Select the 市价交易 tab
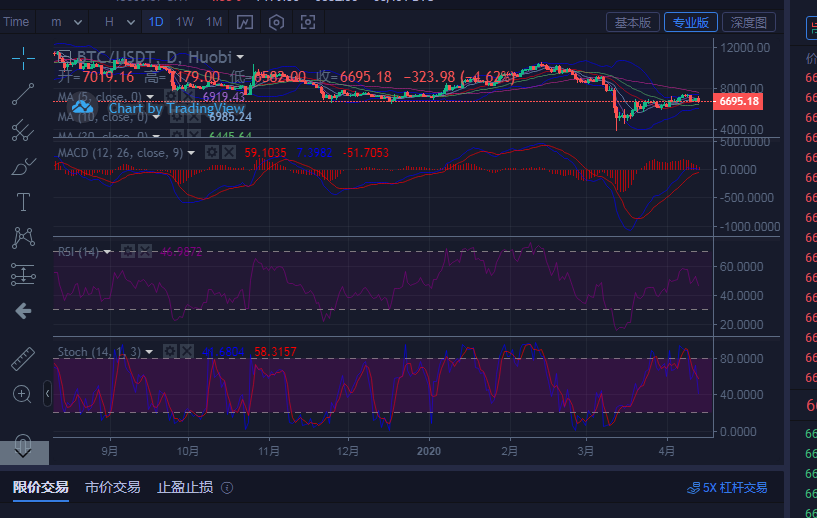This screenshot has height=518, width=817. click(x=113, y=487)
